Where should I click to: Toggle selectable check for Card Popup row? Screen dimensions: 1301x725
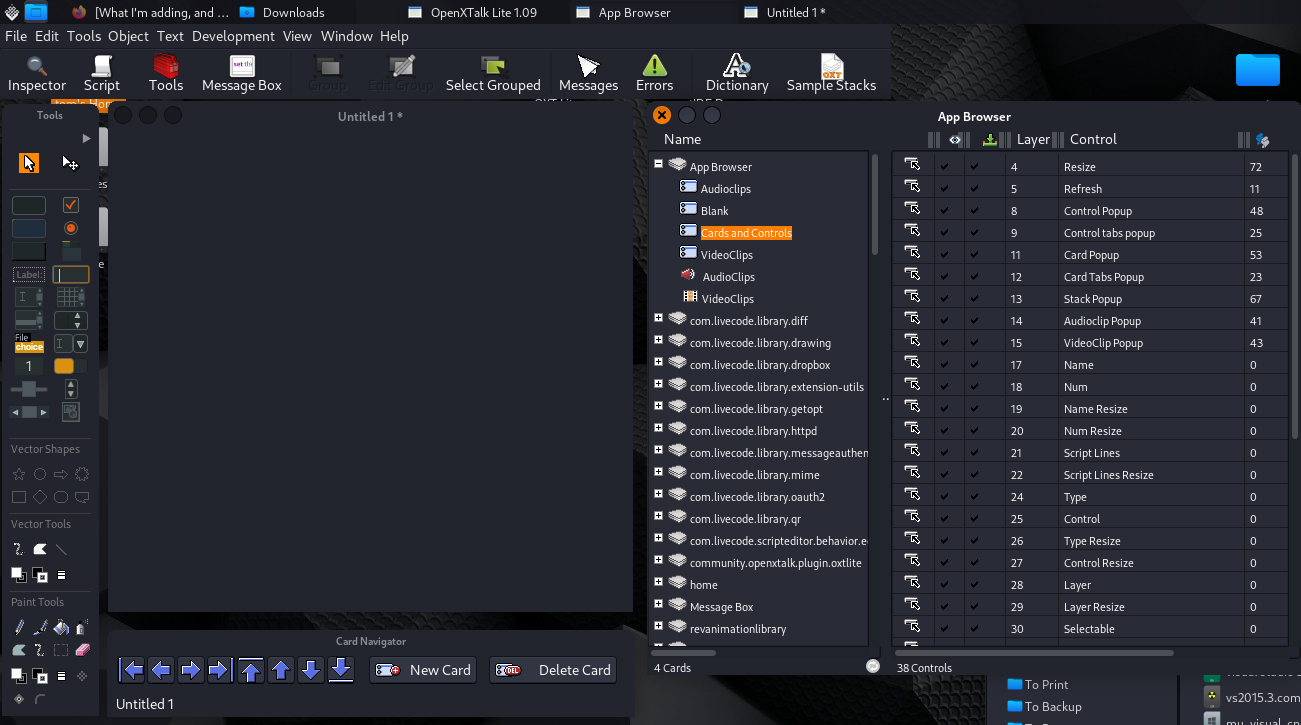point(974,255)
